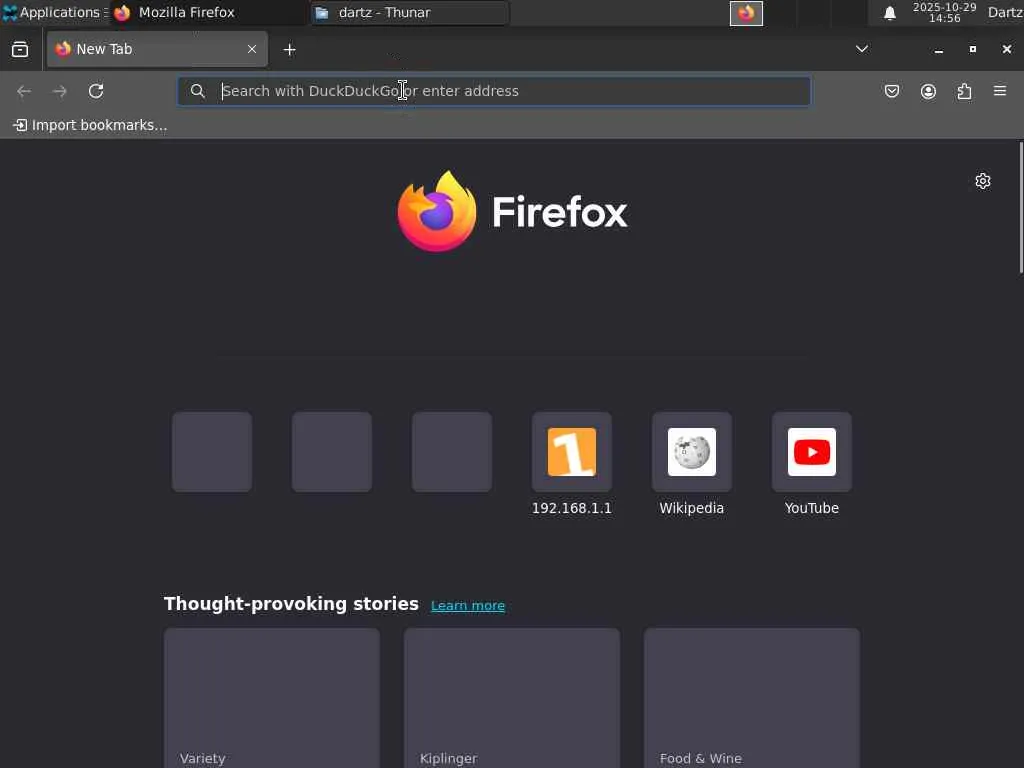
Task: Open the Extensions puzzle icon
Action: click(x=964, y=91)
